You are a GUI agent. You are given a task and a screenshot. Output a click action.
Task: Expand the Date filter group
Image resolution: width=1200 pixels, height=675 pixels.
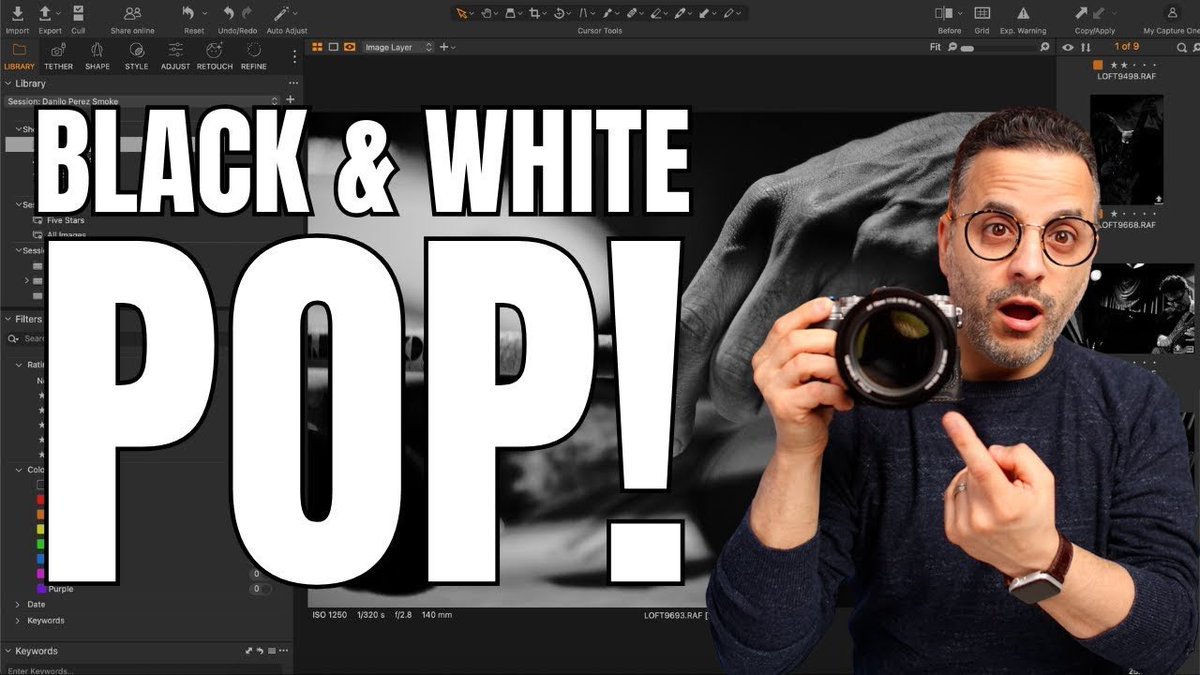tap(17, 605)
